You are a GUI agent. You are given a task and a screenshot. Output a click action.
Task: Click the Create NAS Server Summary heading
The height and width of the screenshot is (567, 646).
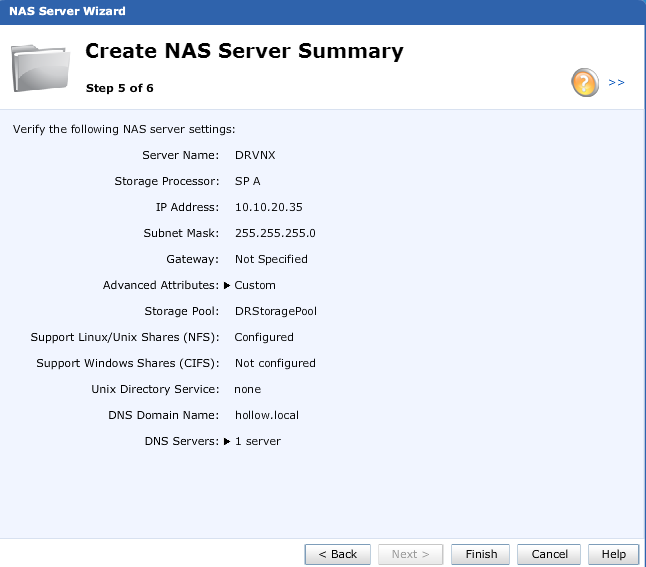pyautogui.click(x=244, y=51)
